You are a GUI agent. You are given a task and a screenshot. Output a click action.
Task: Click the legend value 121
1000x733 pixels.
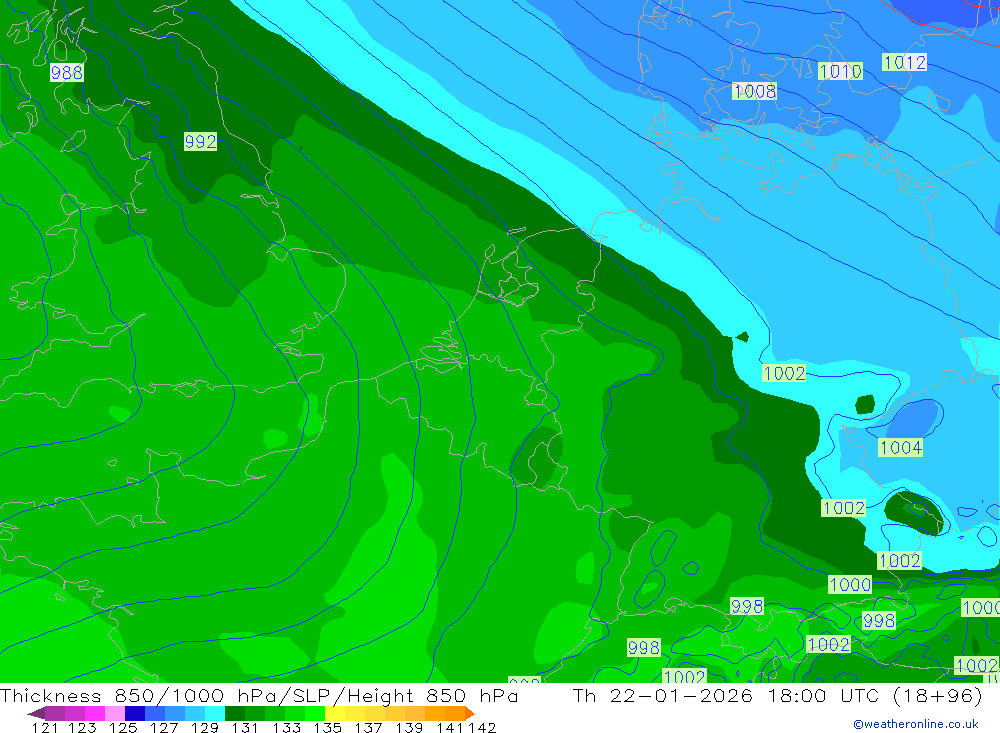(x=45, y=727)
